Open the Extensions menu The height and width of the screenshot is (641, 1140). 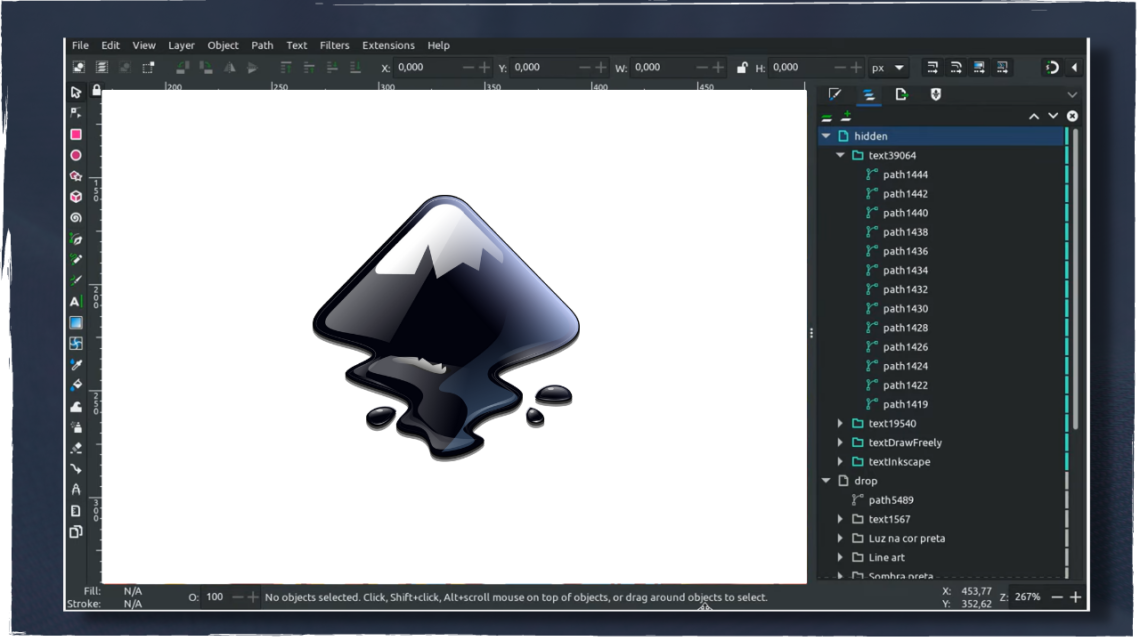click(388, 45)
